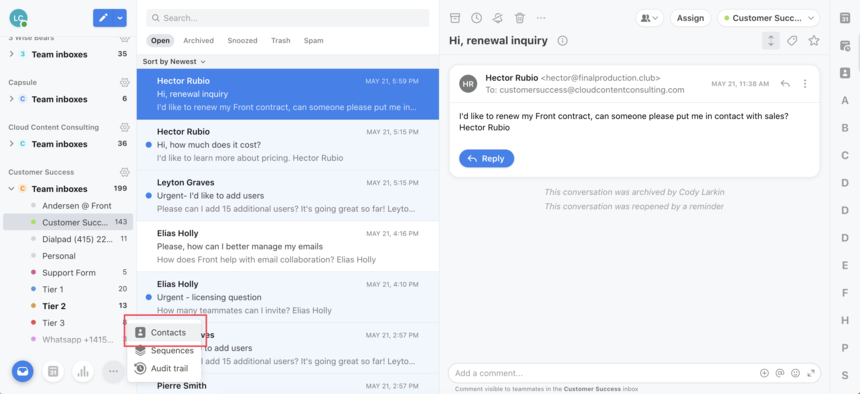The image size is (860, 394).
Task: Expand the Capsule Team inboxes
Action: point(11,99)
